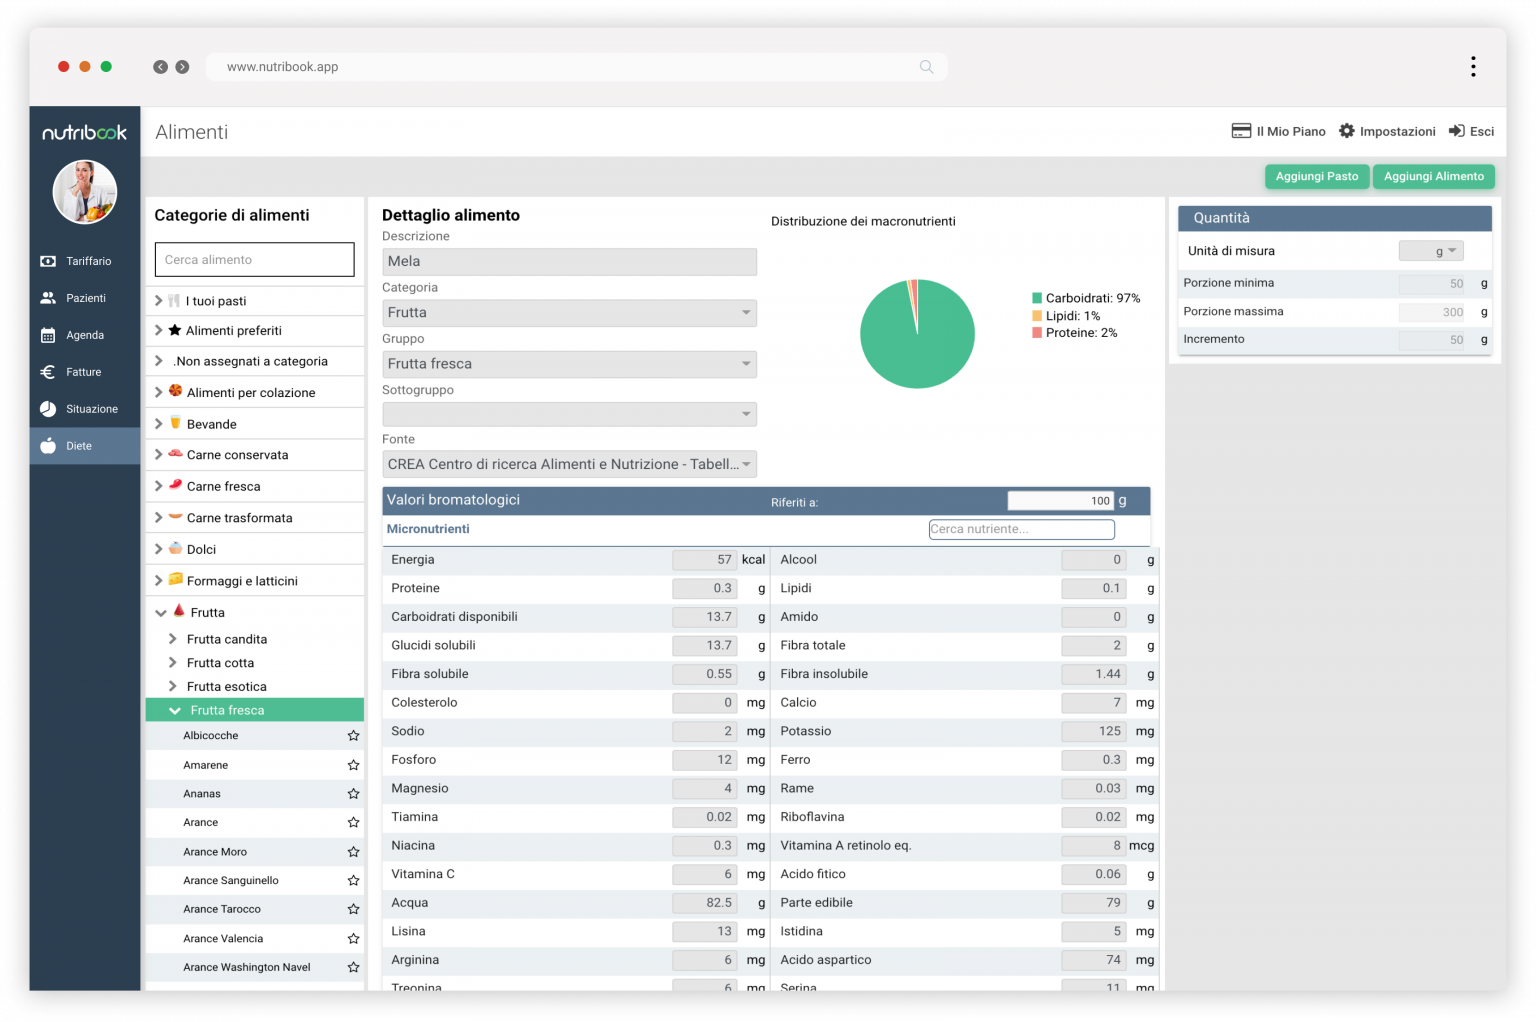The image size is (1536, 1022).
Task: Click the Cerca nutriente search field
Action: 1021,529
